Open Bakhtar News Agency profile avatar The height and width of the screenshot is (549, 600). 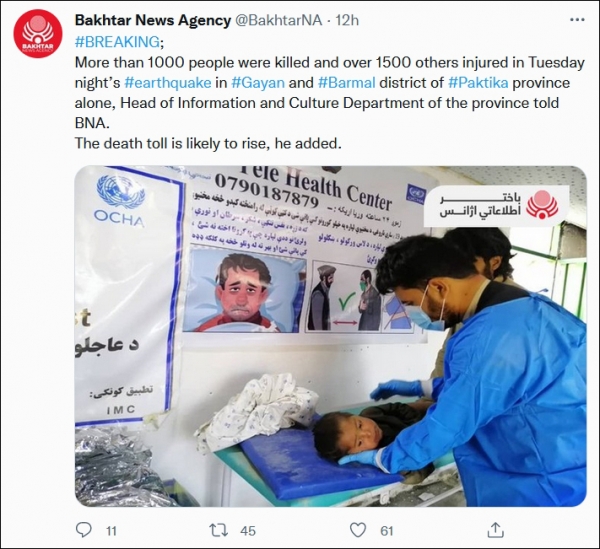coord(38,34)
